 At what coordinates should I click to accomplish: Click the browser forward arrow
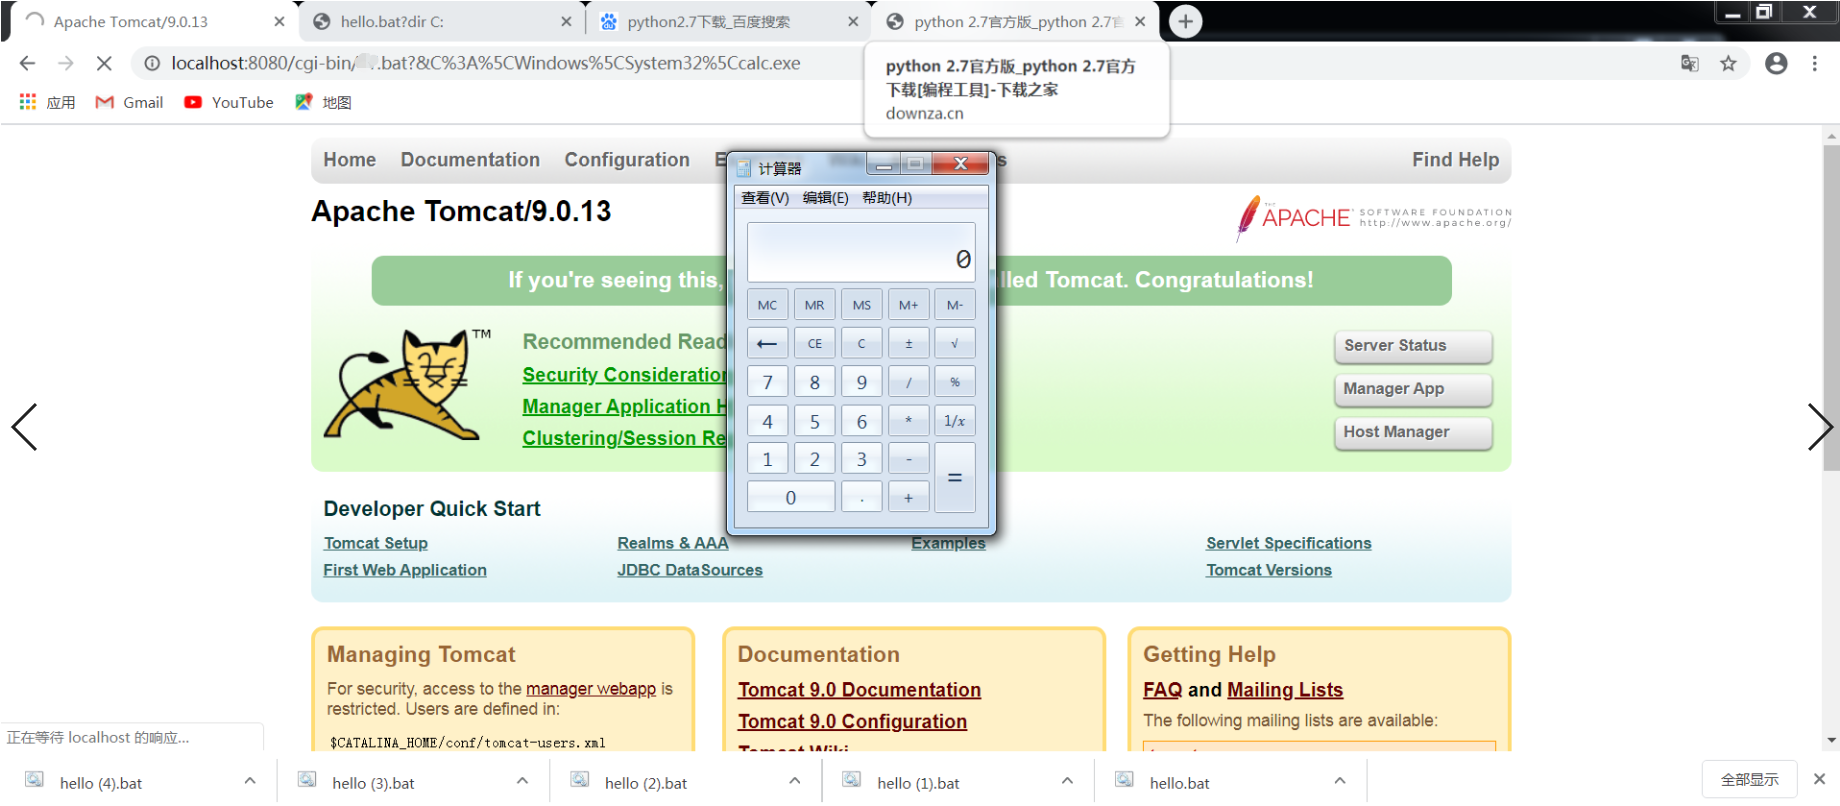[66, 63]
